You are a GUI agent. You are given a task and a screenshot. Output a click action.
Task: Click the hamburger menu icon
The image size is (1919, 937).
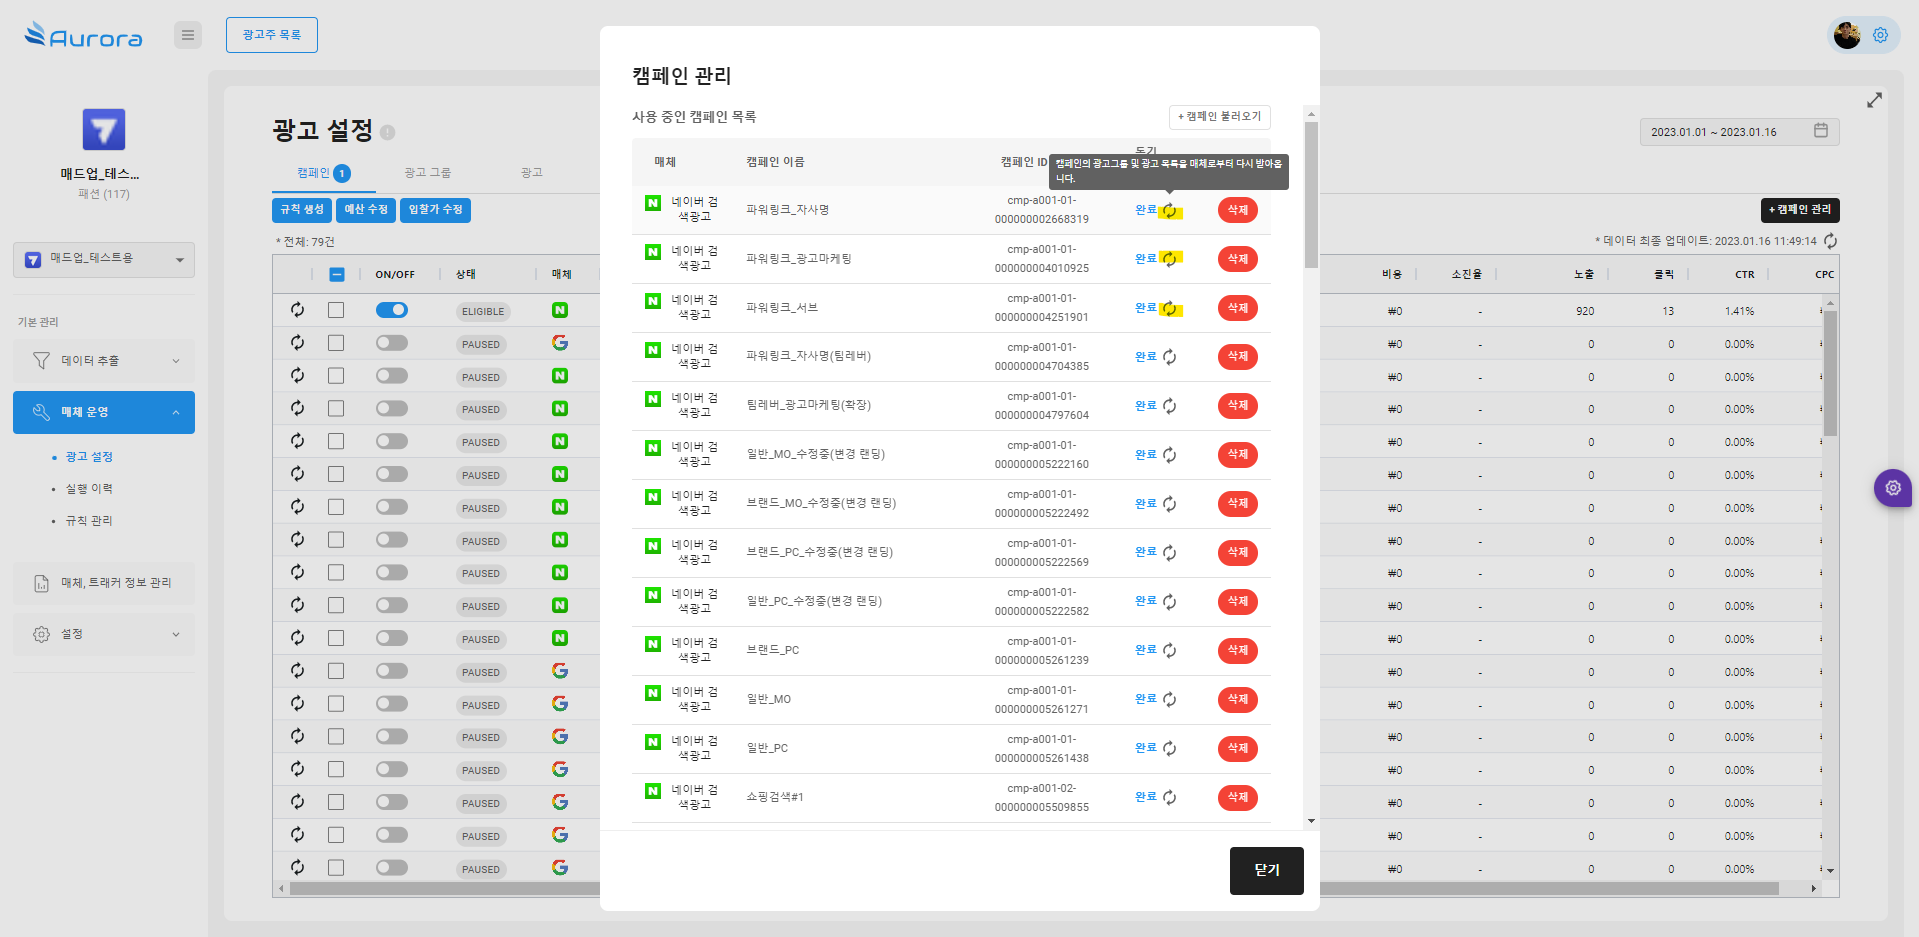(x=187, y=35)
